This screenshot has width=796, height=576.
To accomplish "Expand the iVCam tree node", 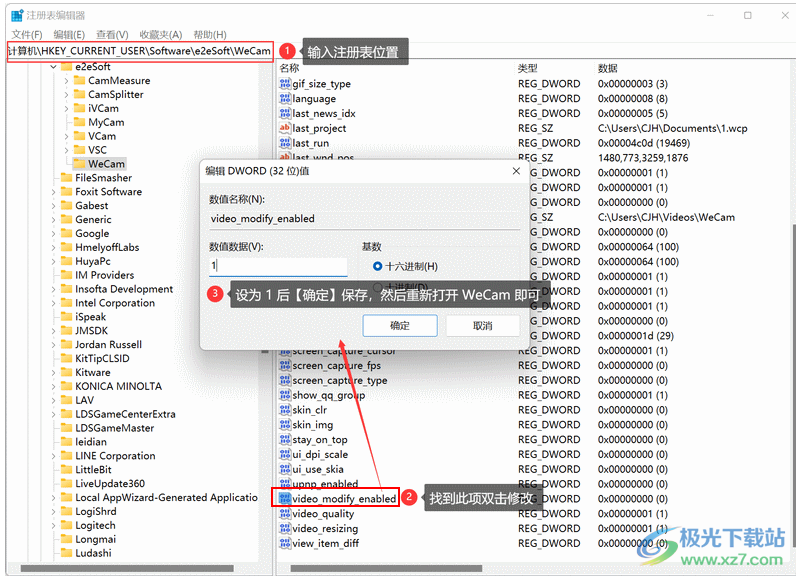I will coord(66,108).
